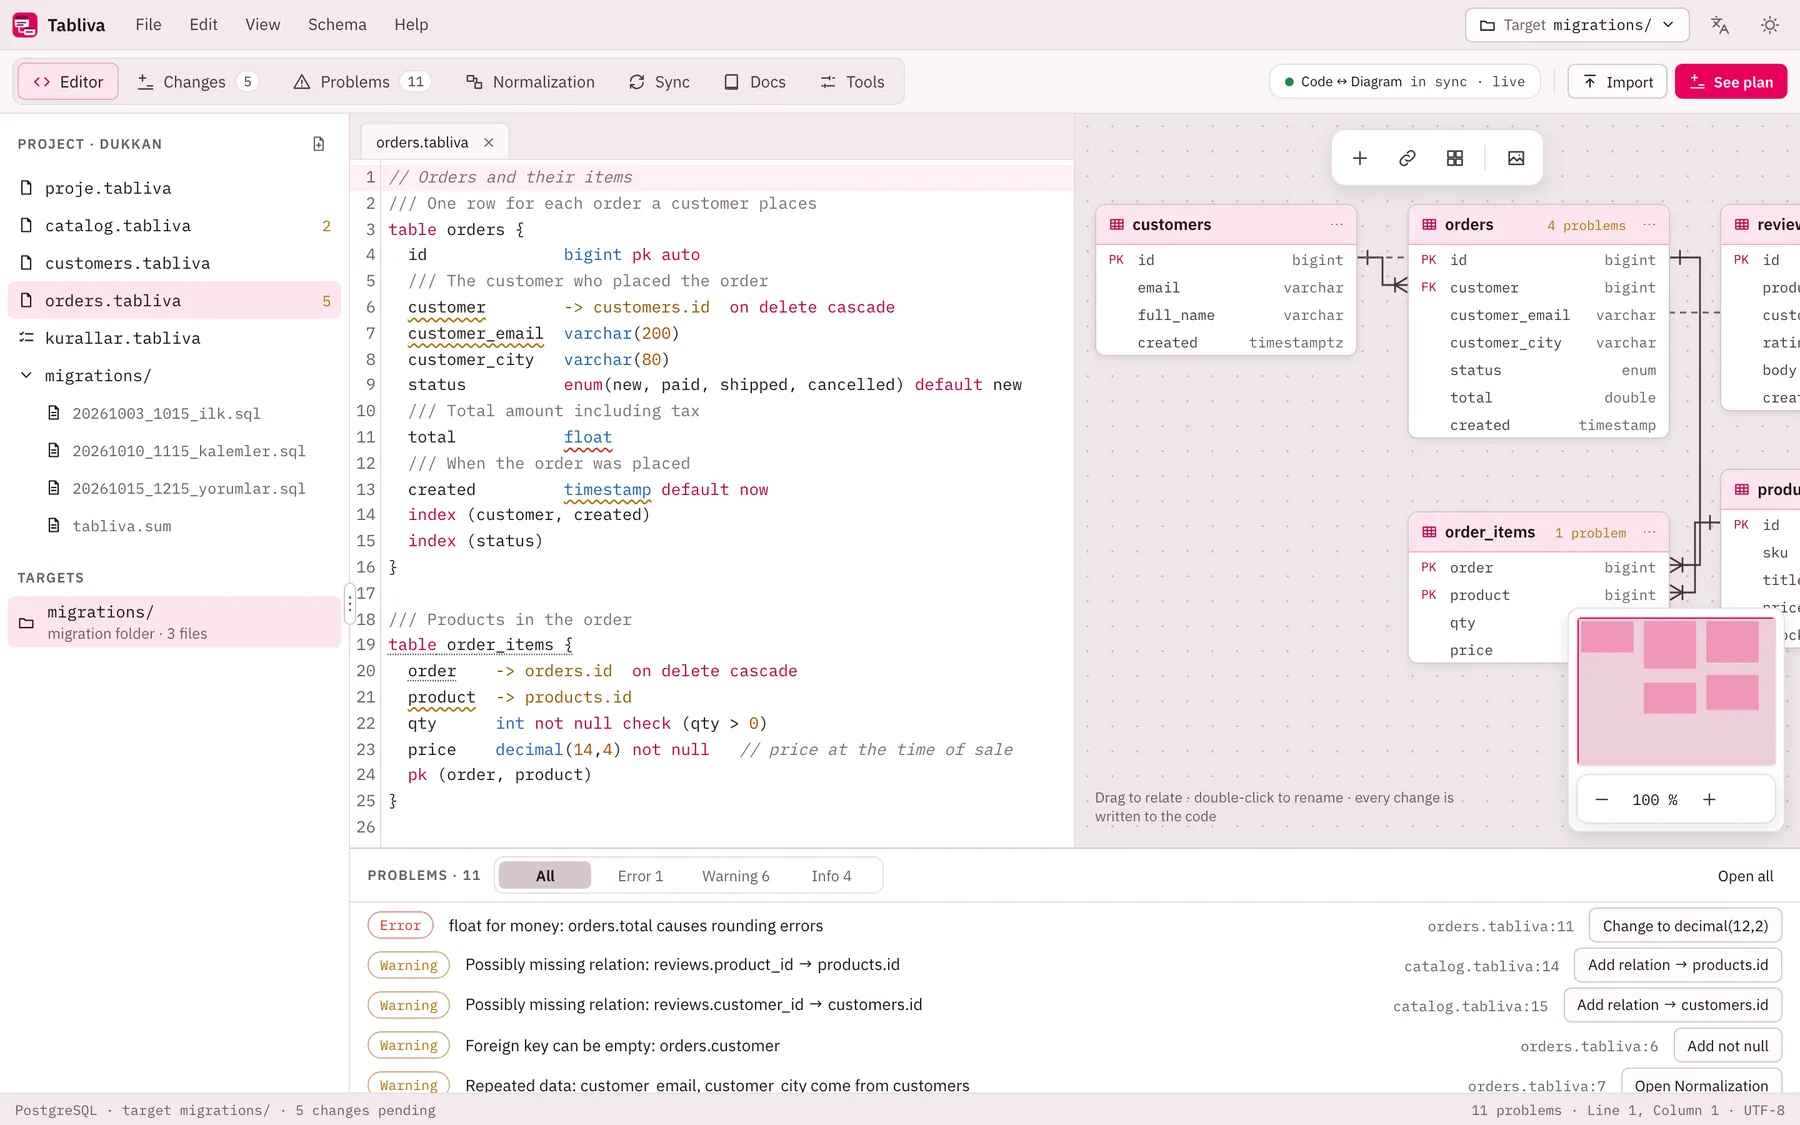
Task: Open kurallar.tabliva rules file
Action: pyautogui.click(x=175, y=338)
